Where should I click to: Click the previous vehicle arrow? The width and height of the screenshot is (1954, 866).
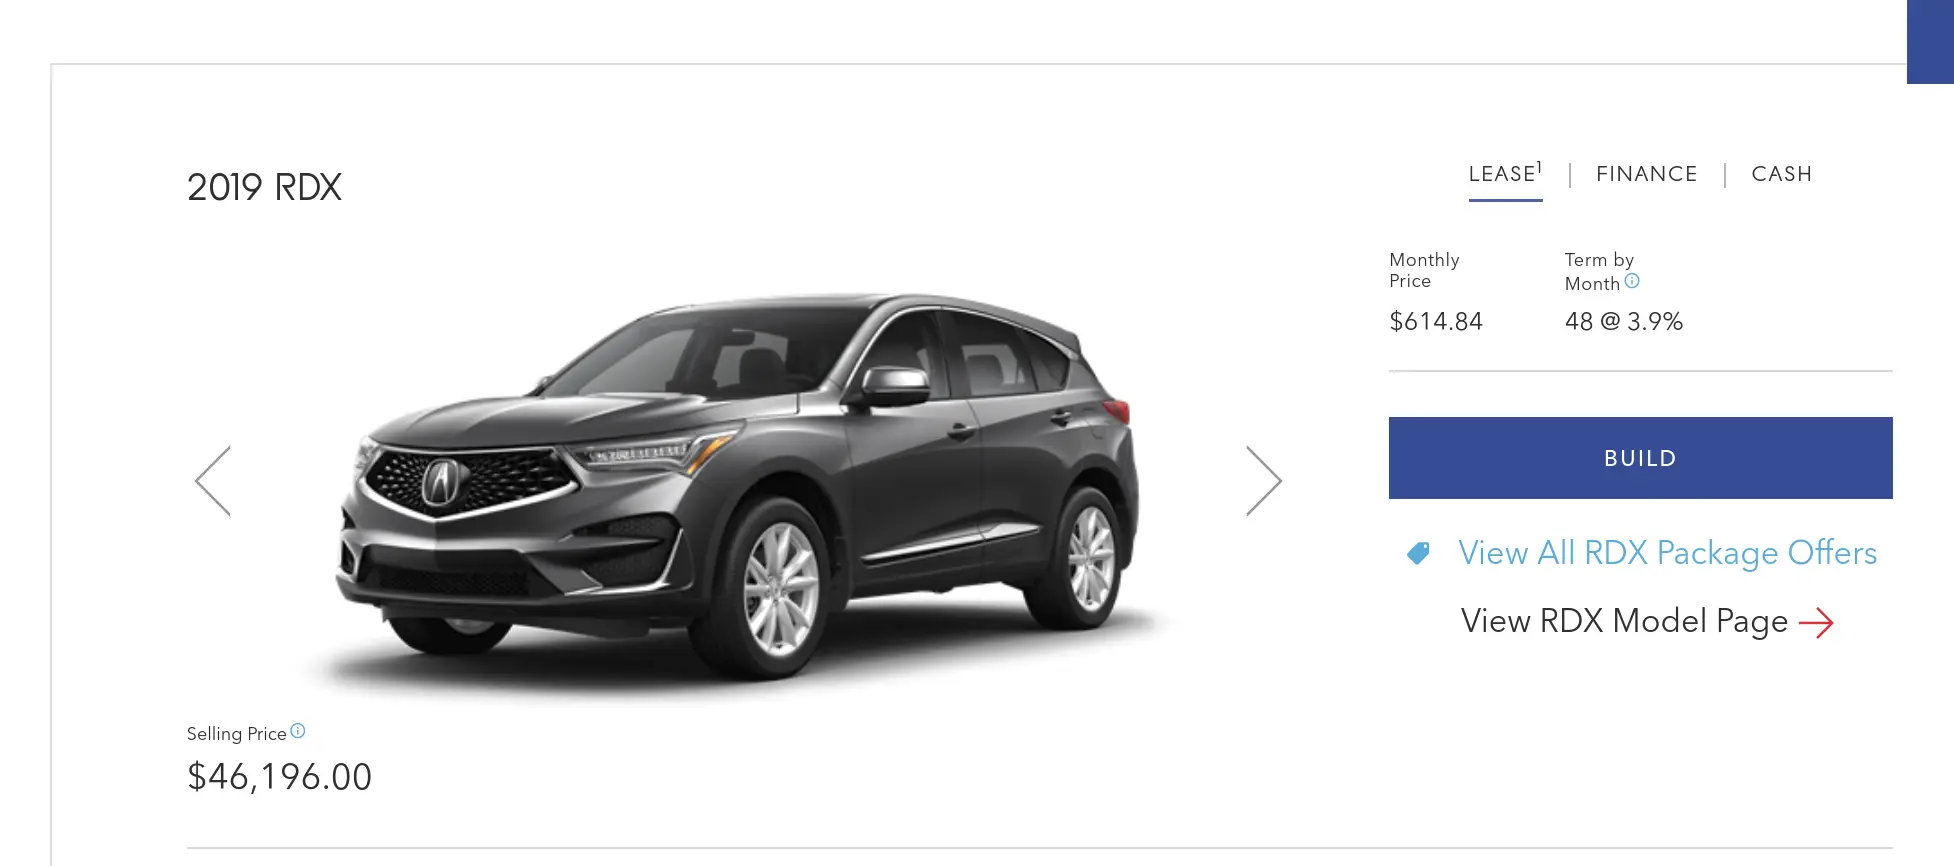click(213, 481)
